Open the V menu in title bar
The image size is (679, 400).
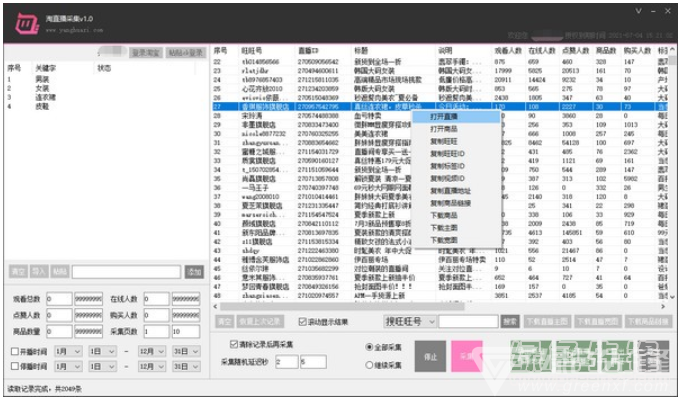(x=638, y=11)
